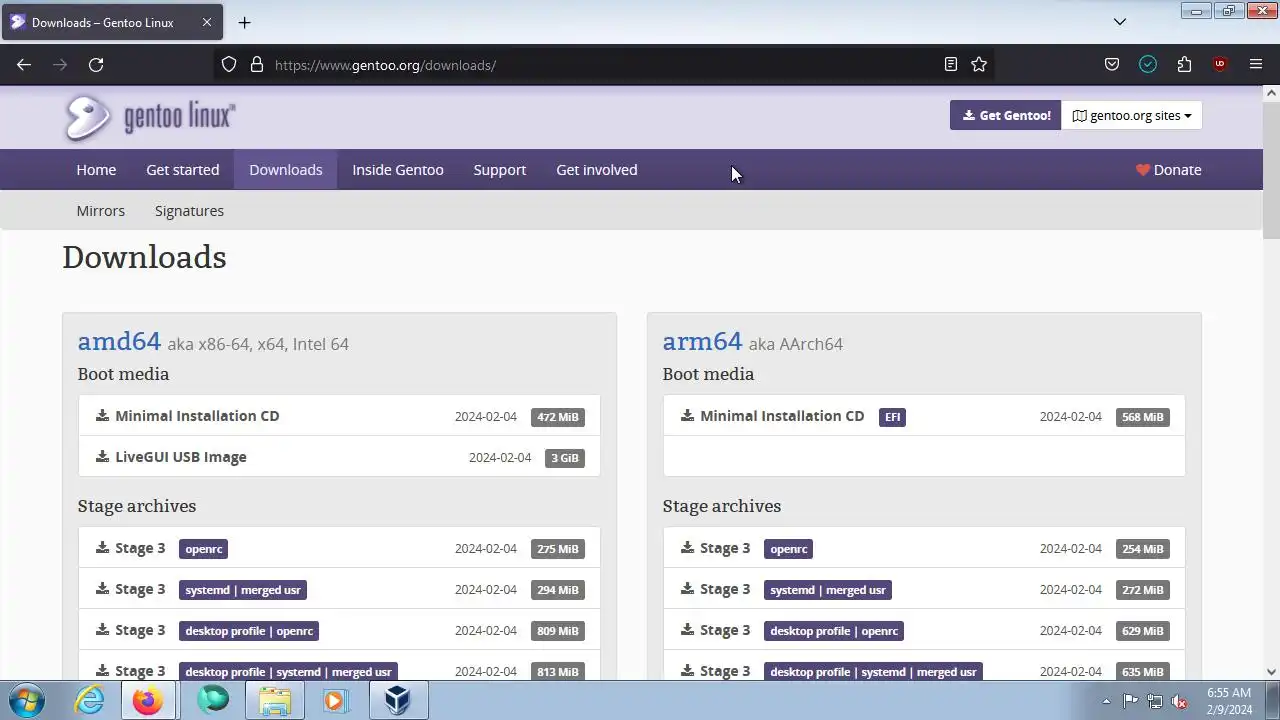Click the vertical scrollbar thumb
The width and height of the screenshot is (1280, 720).
(1271, 170)
